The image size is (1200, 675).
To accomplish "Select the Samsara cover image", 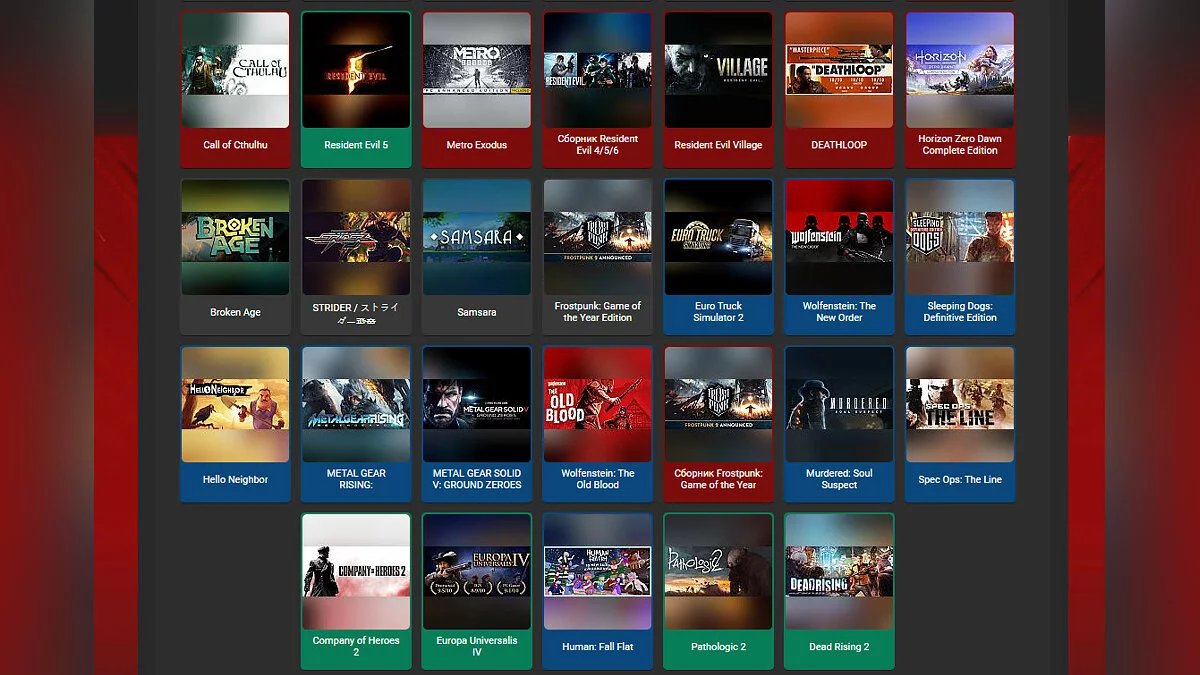I will tap(477, 237).
